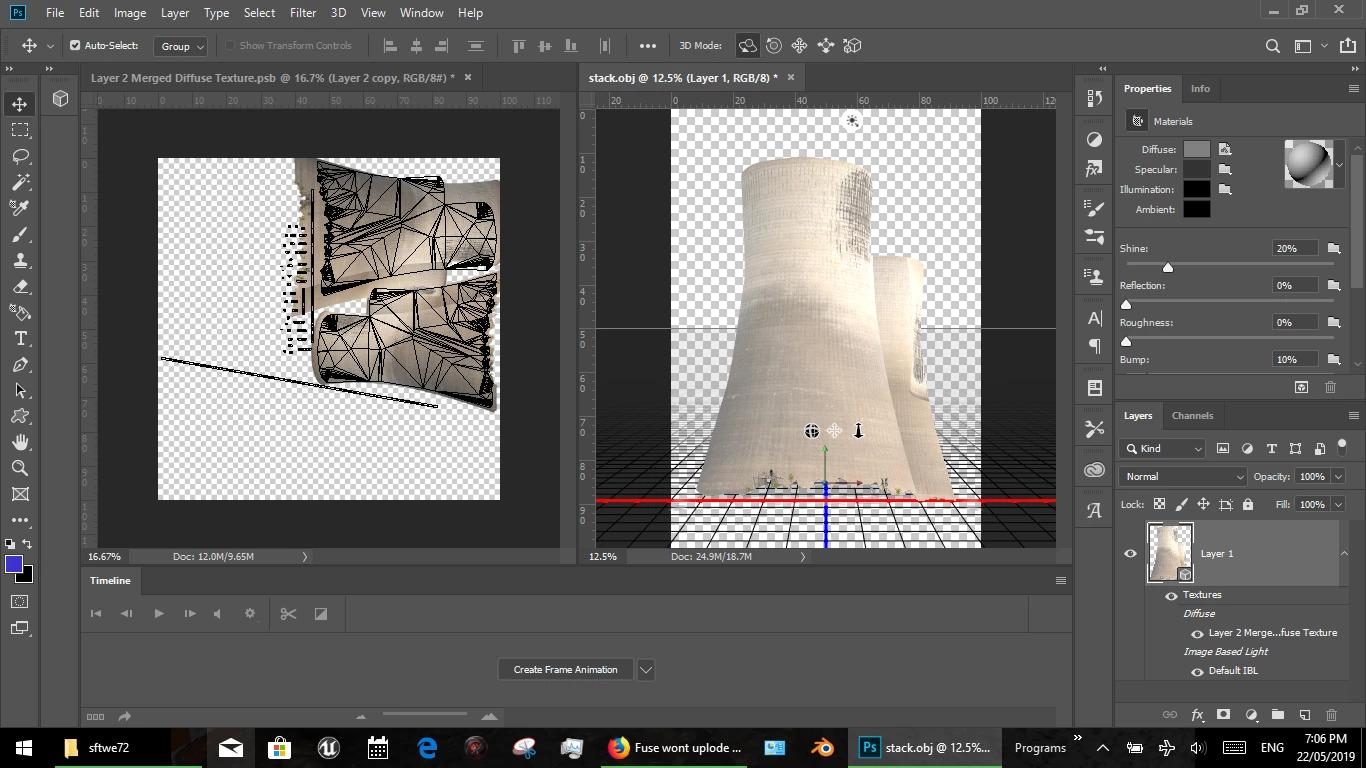
Task: Open Blender from the taskbar
Action: click(822, 747)
